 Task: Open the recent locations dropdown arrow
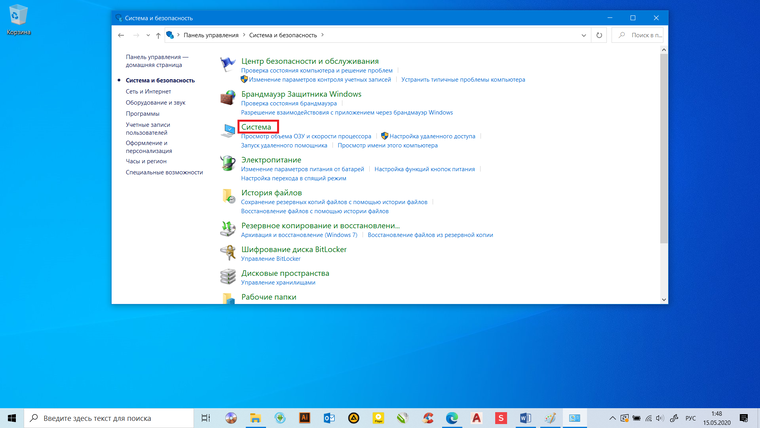(x=148, y=35)
